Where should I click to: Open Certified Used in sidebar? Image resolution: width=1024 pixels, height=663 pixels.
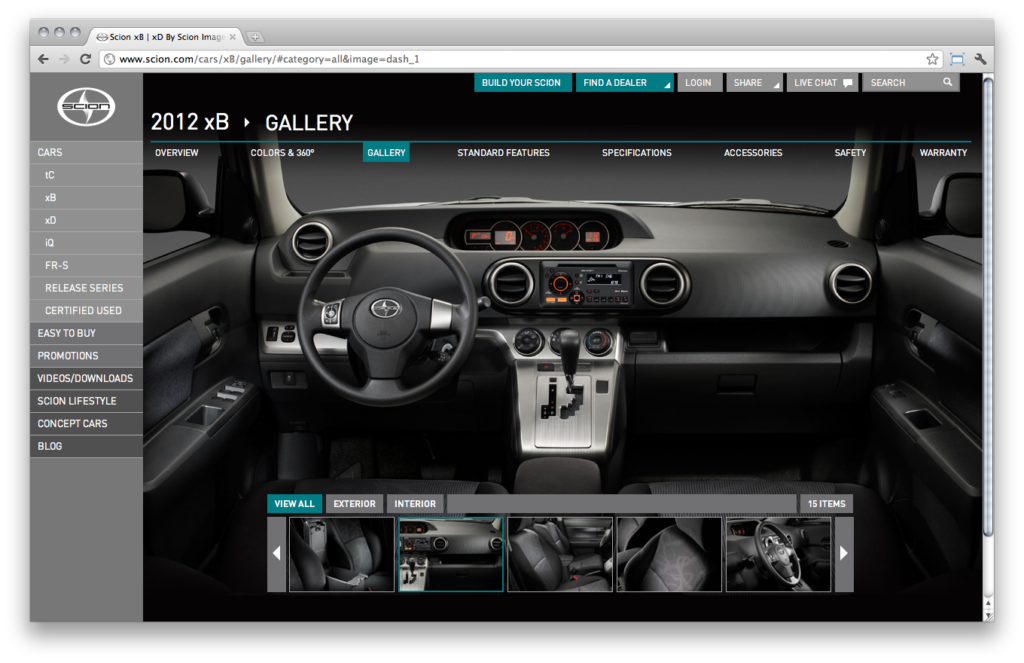point(86,311)
